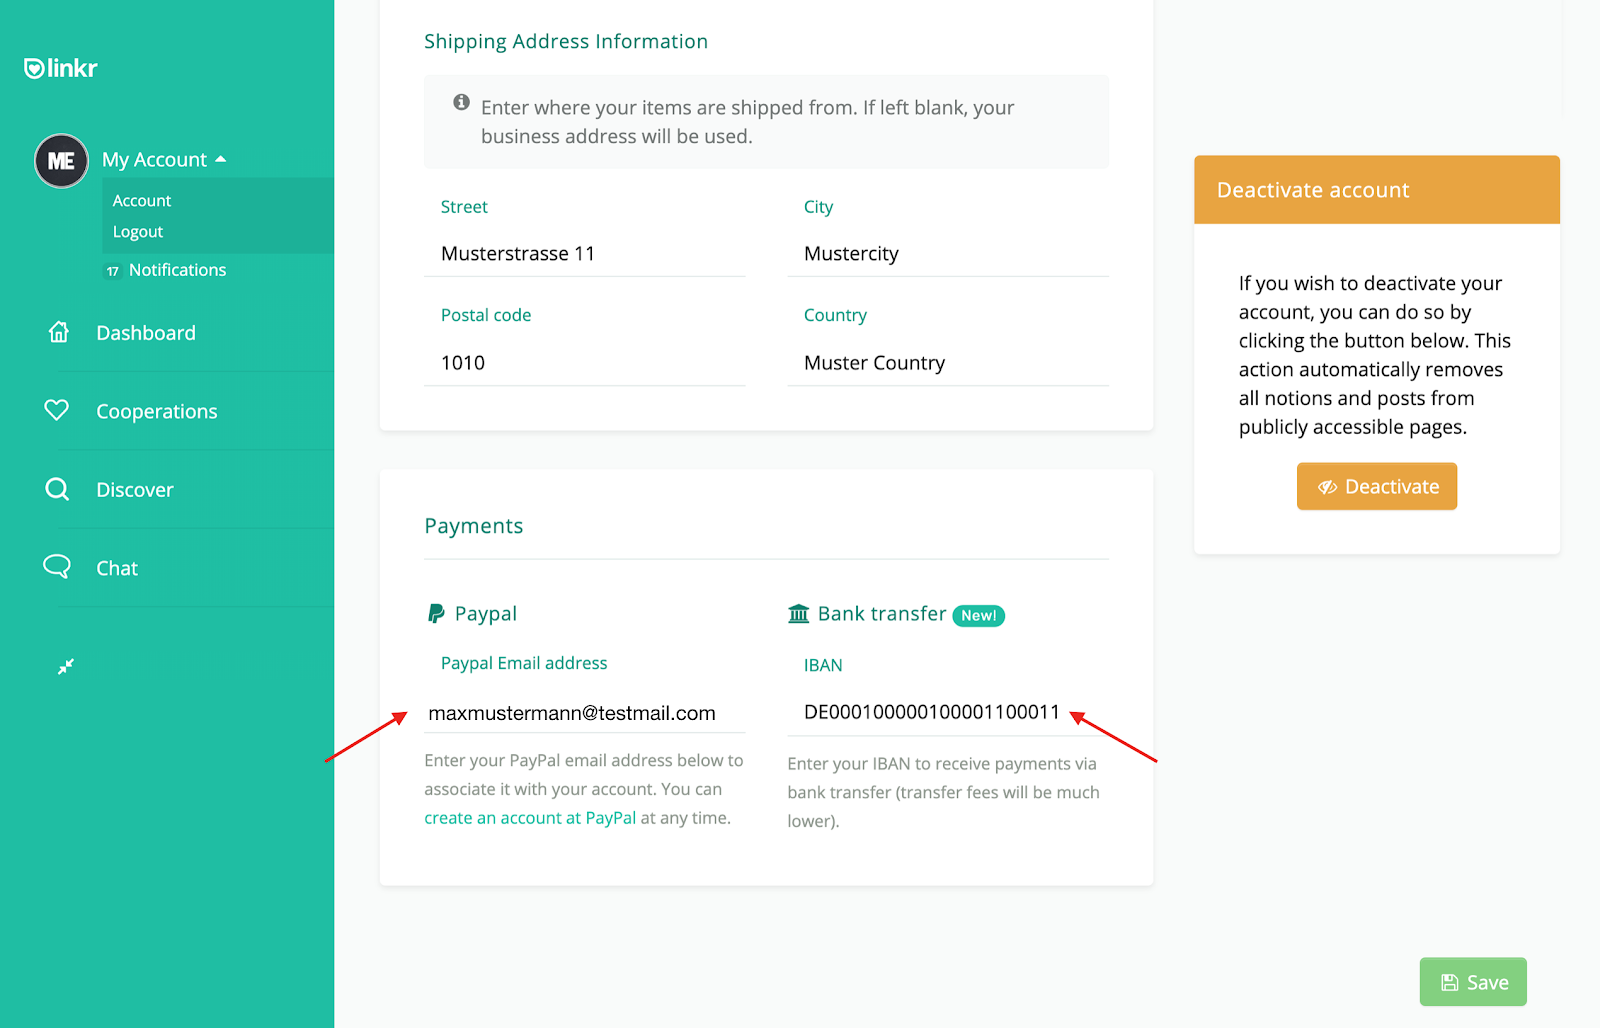1600x1028 pixels.
Task: Click the Chat speech bubble icon
Action: click(x=57, y=567)
